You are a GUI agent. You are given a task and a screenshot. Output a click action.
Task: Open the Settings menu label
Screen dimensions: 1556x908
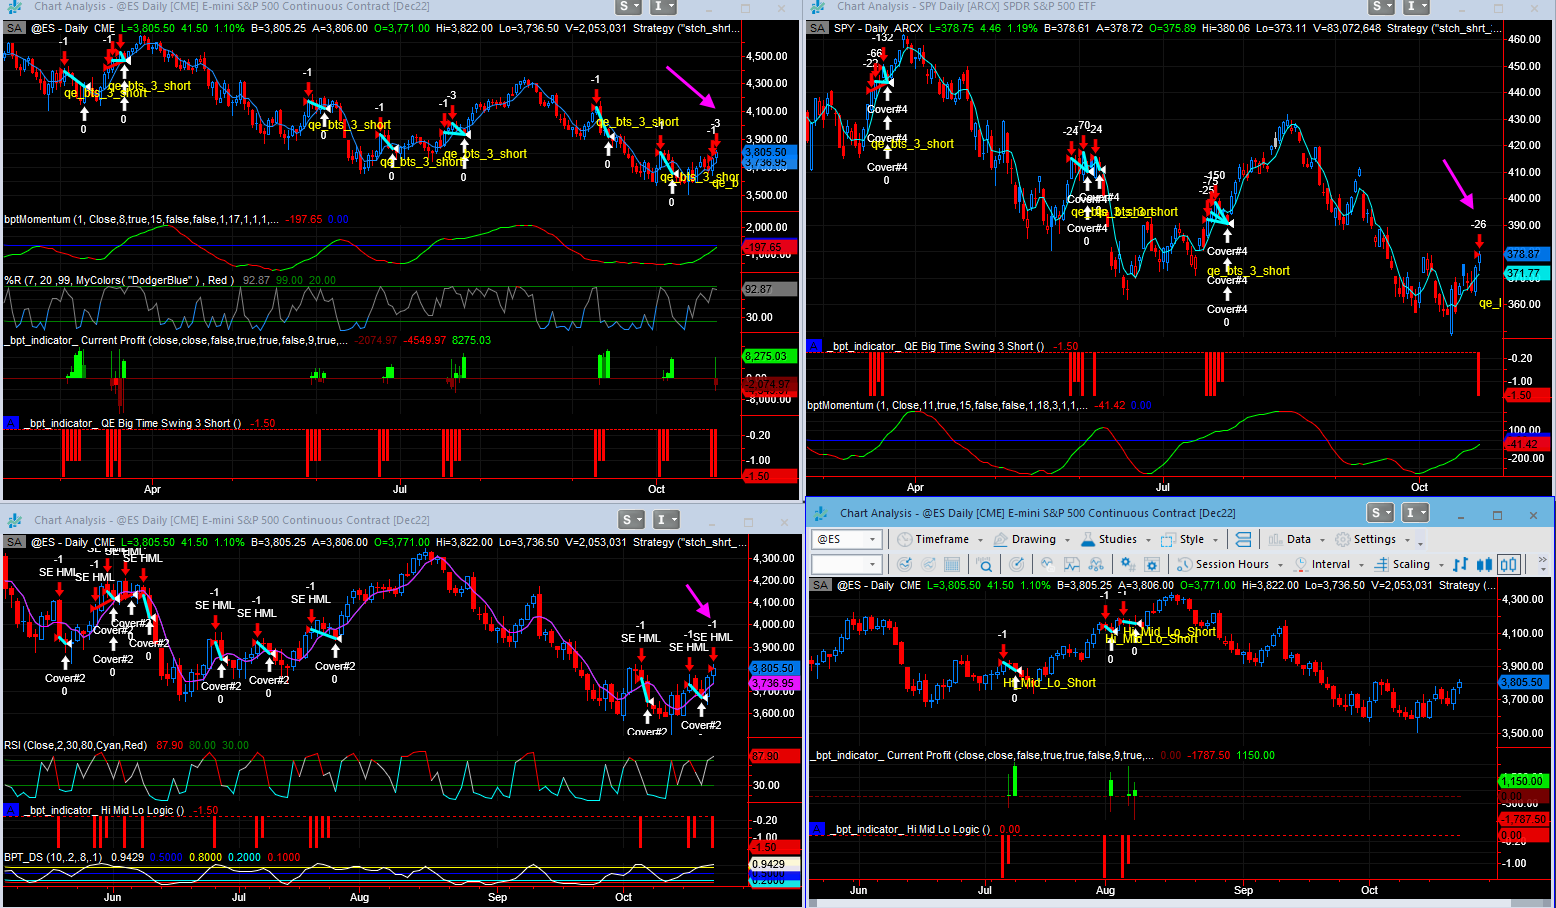[x=1375, y=539]
